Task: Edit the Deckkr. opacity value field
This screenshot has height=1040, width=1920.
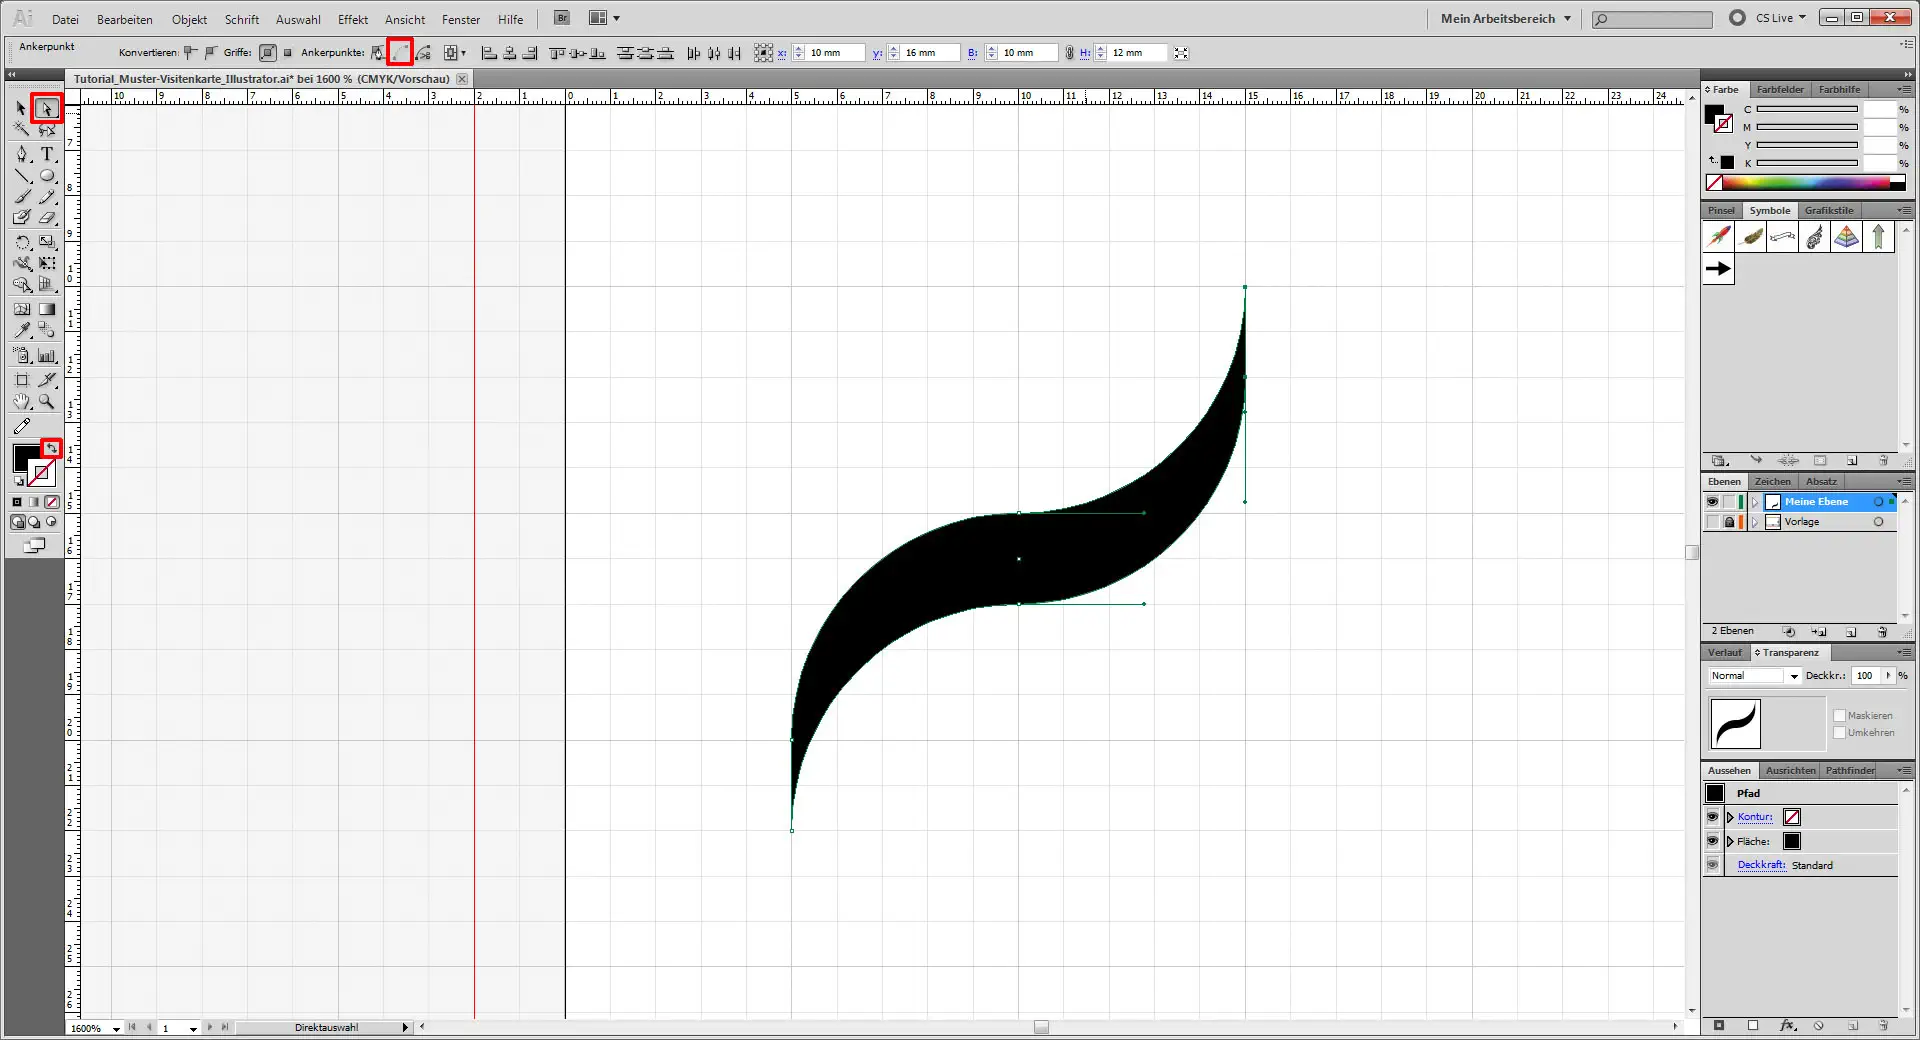Action: (x=1866, y=676)
